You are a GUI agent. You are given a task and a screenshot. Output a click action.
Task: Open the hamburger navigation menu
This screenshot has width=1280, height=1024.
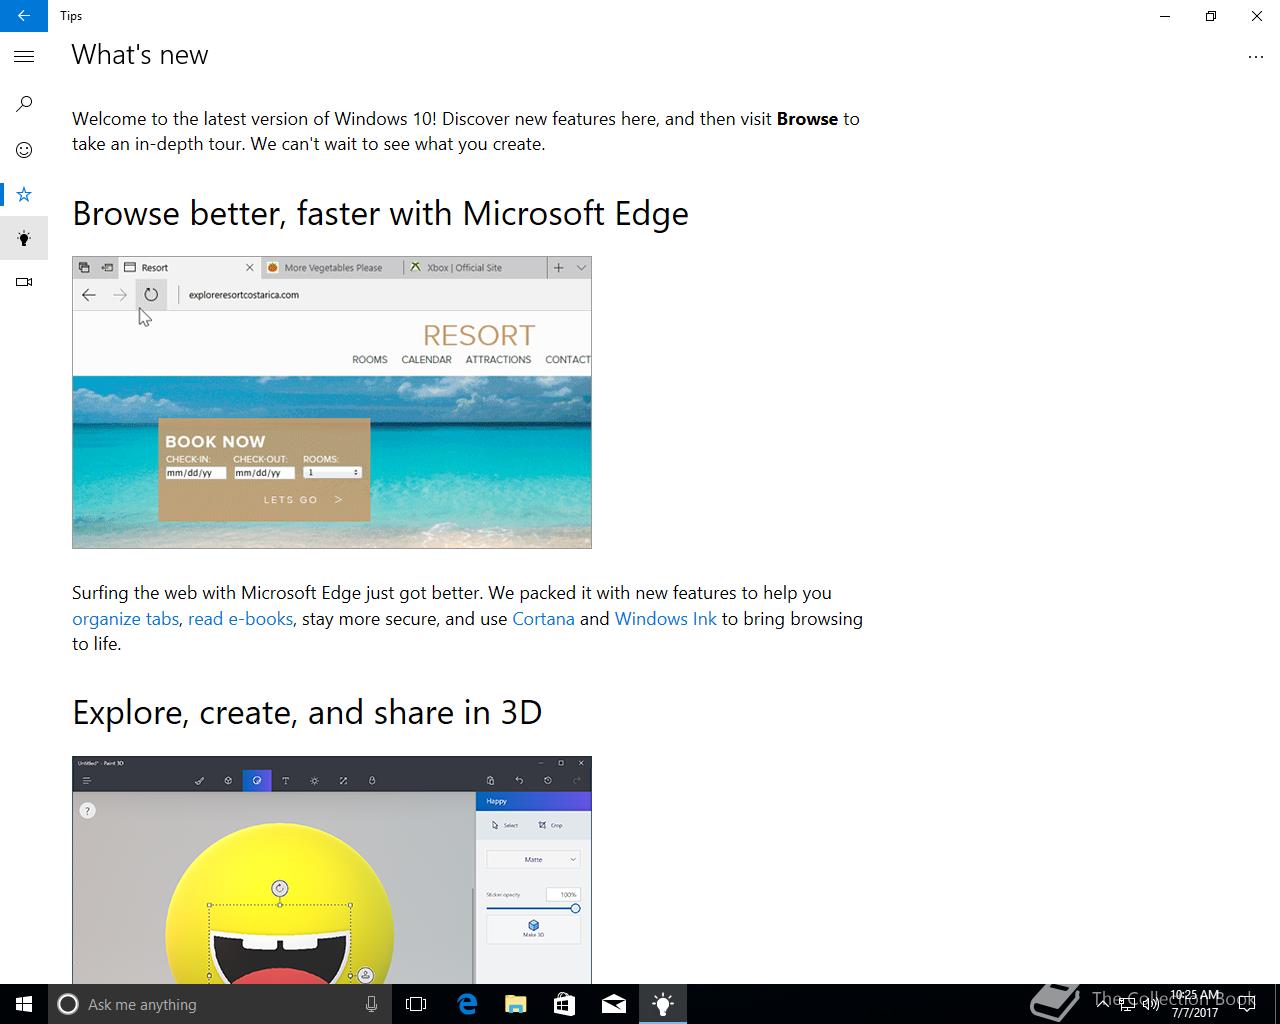[24, 57]
